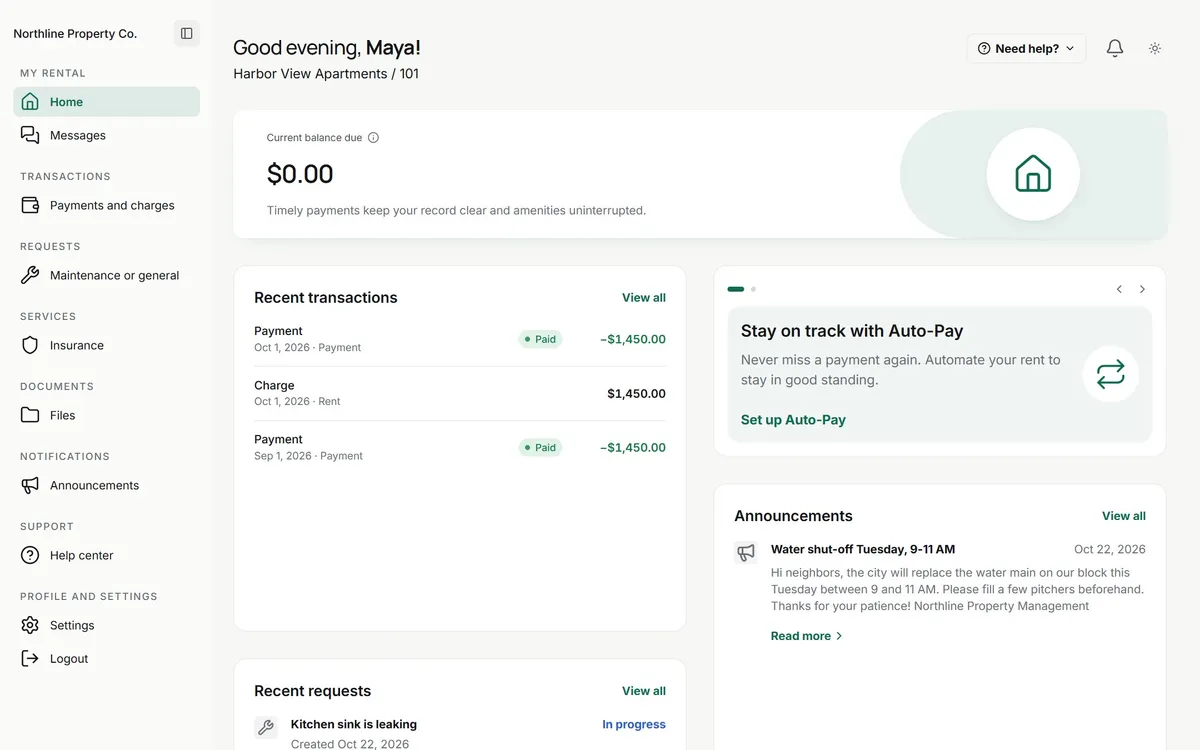This screenshot has width=1200, height=750.
Task: Click the Maintenance wrench icon in sidebar
Action: pyautogui.click(x=30, y=275)
